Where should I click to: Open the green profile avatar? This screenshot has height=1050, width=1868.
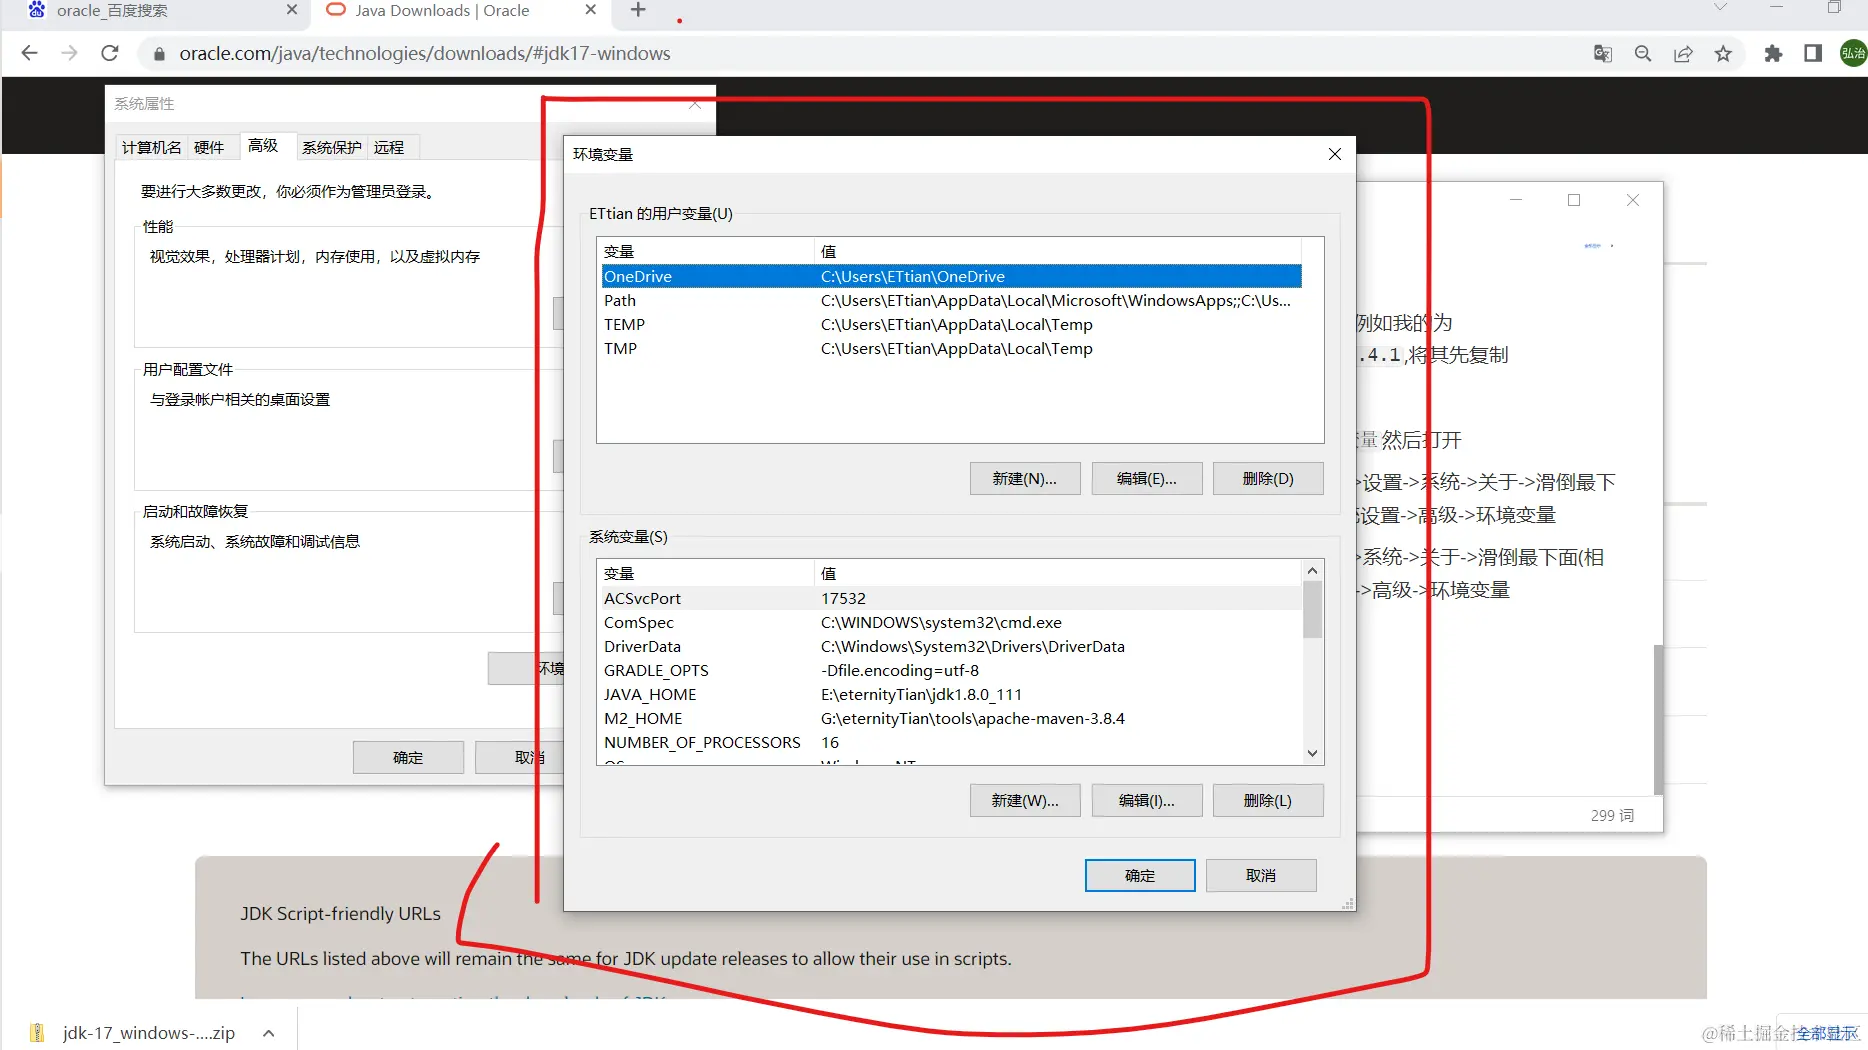pyautogui.click(x=1853, y=54)
